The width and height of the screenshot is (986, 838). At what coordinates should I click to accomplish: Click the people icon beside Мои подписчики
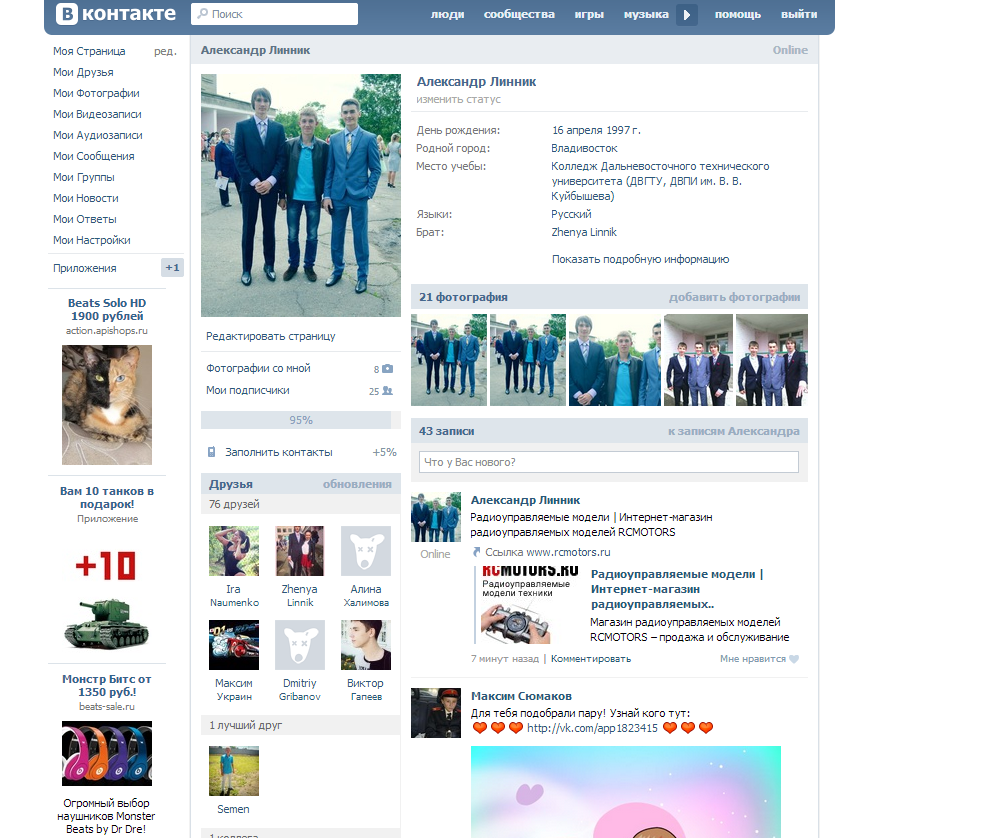point(387,390)
